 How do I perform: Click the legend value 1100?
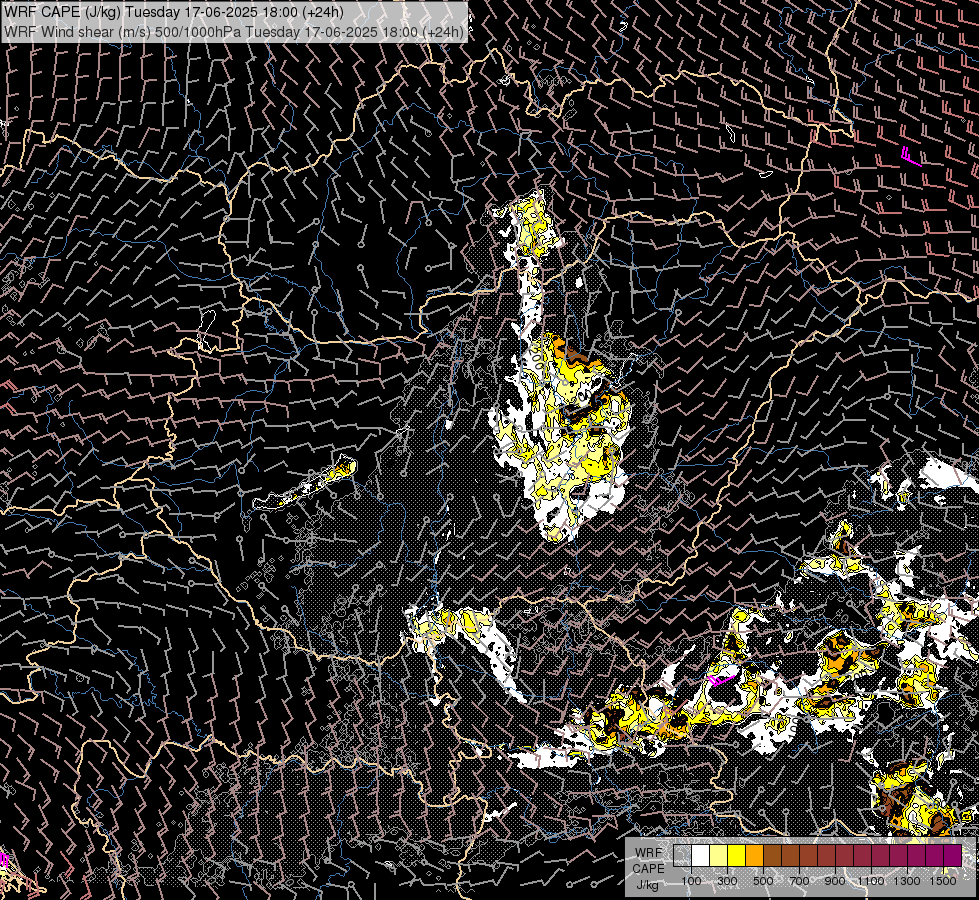click(x=871, y=881)
